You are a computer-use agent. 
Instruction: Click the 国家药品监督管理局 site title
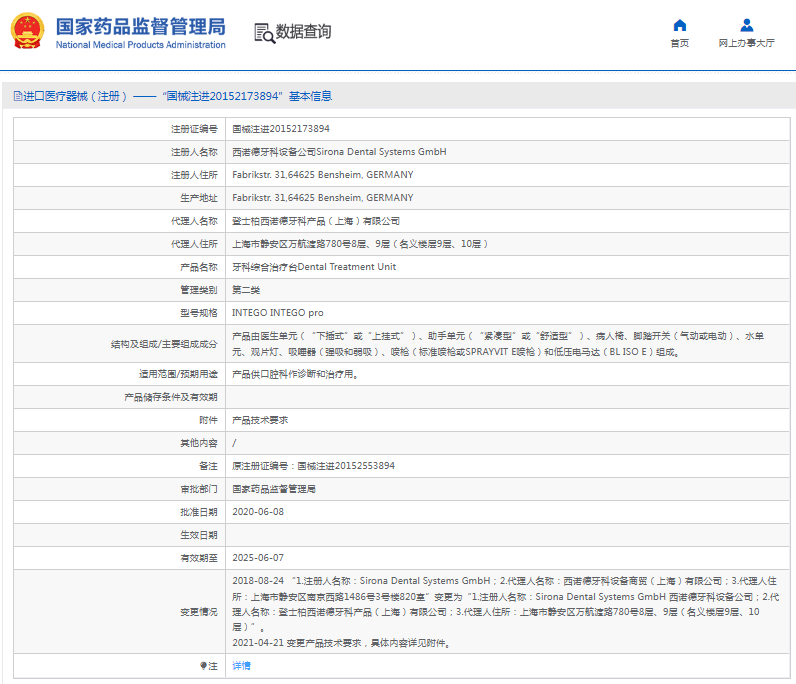pyautogui.click(x=140, y=26)
